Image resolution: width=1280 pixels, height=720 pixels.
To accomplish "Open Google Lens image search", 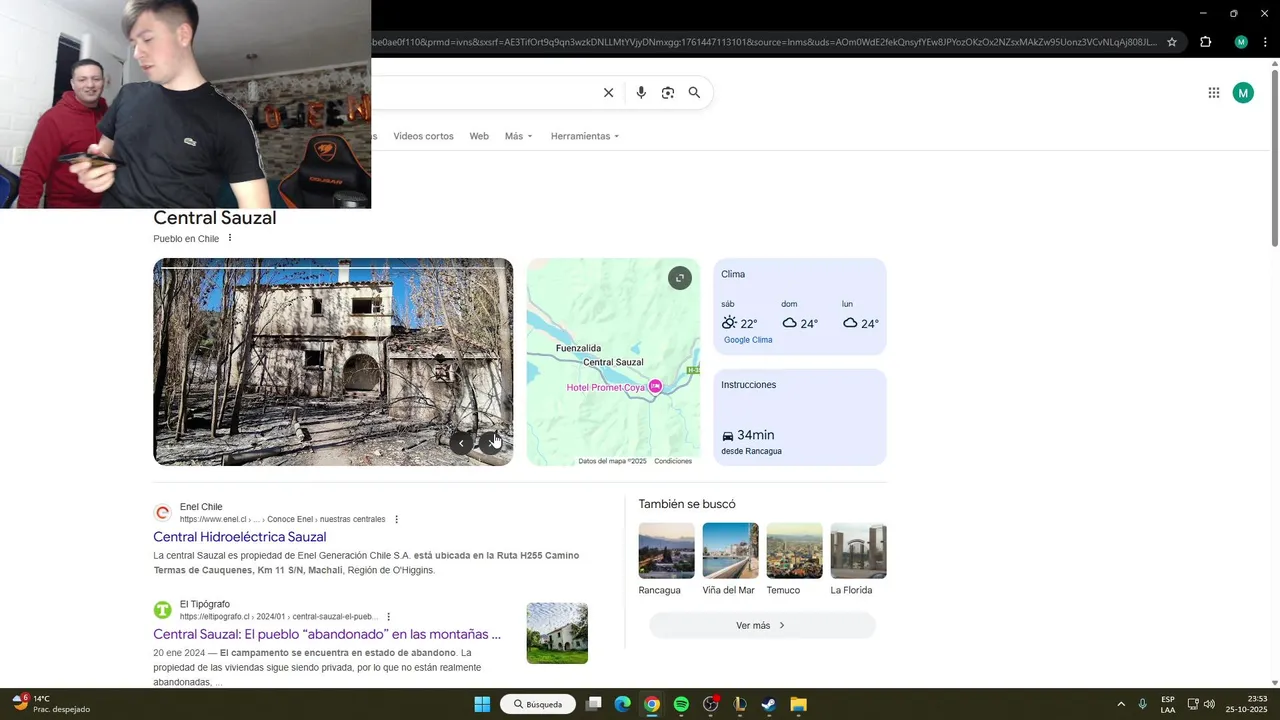I will pyautogui.click(x=668, y=93).
